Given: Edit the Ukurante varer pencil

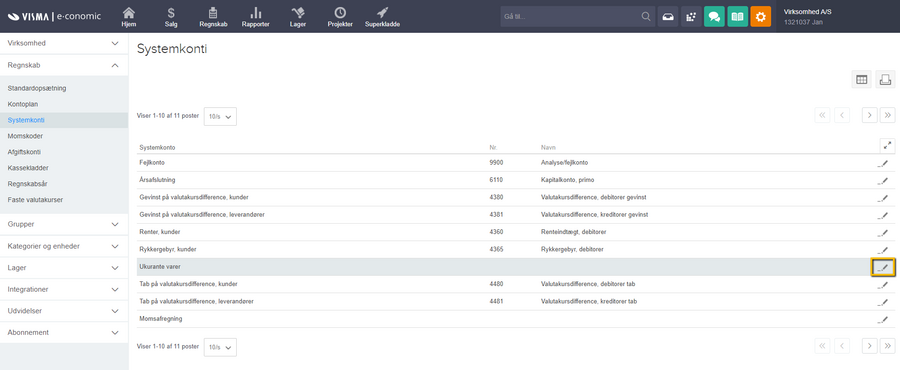Looking at the screenshot, I should click(x=883, y=267).
